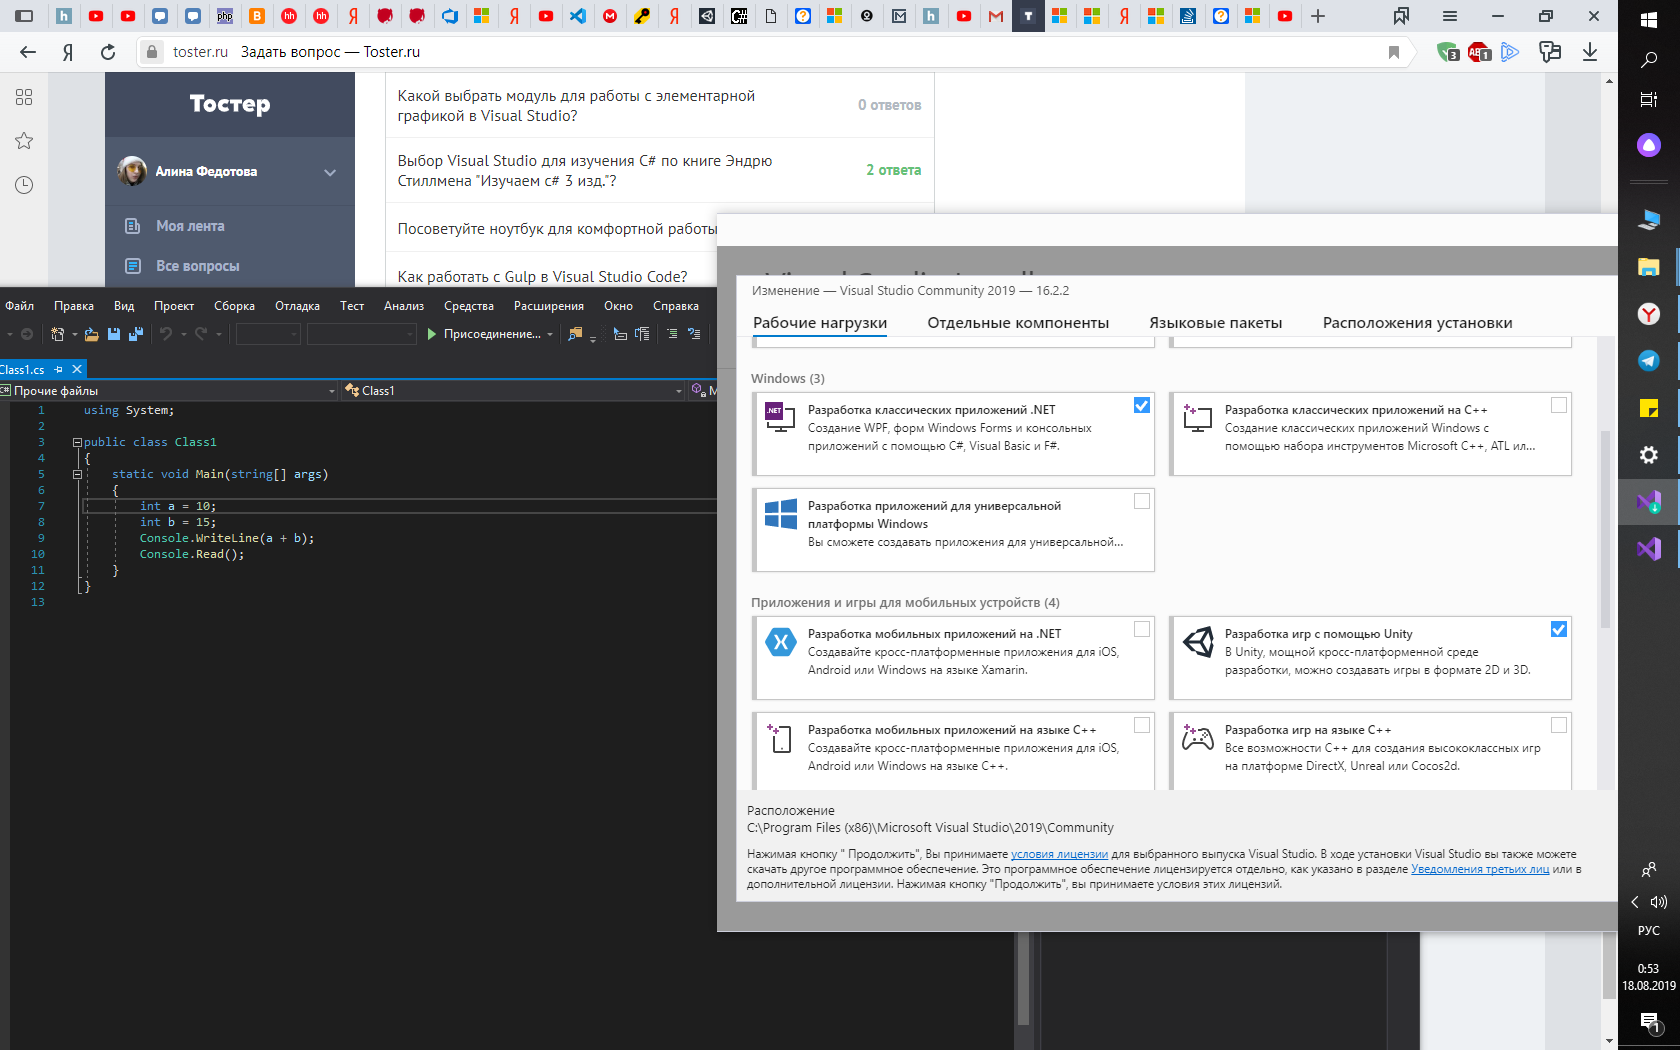Open solution configuration combo box in toolbar
This screenshot has height=1050, width=1680.
point(268,334)
